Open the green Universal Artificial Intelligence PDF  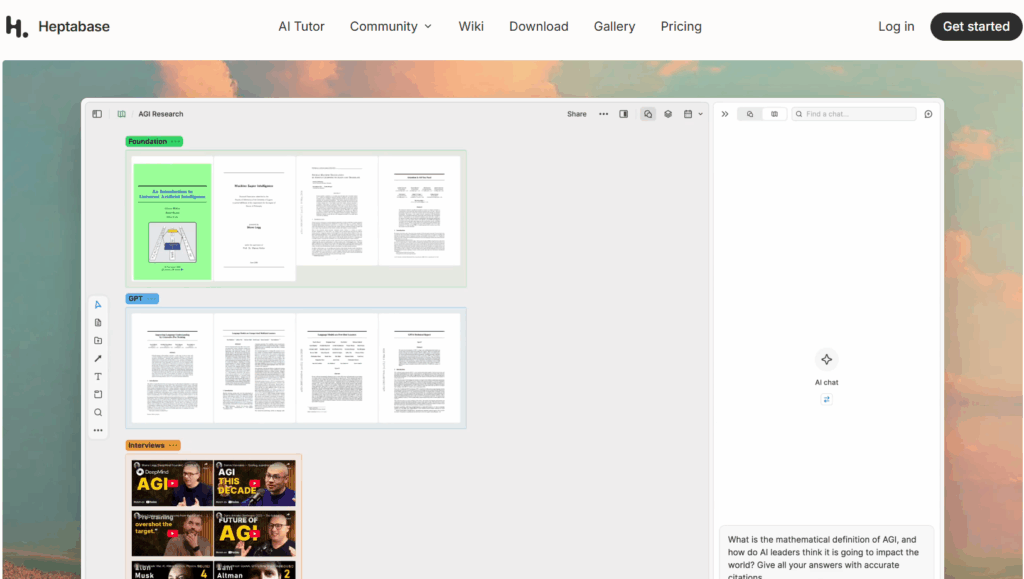(172, 221)
